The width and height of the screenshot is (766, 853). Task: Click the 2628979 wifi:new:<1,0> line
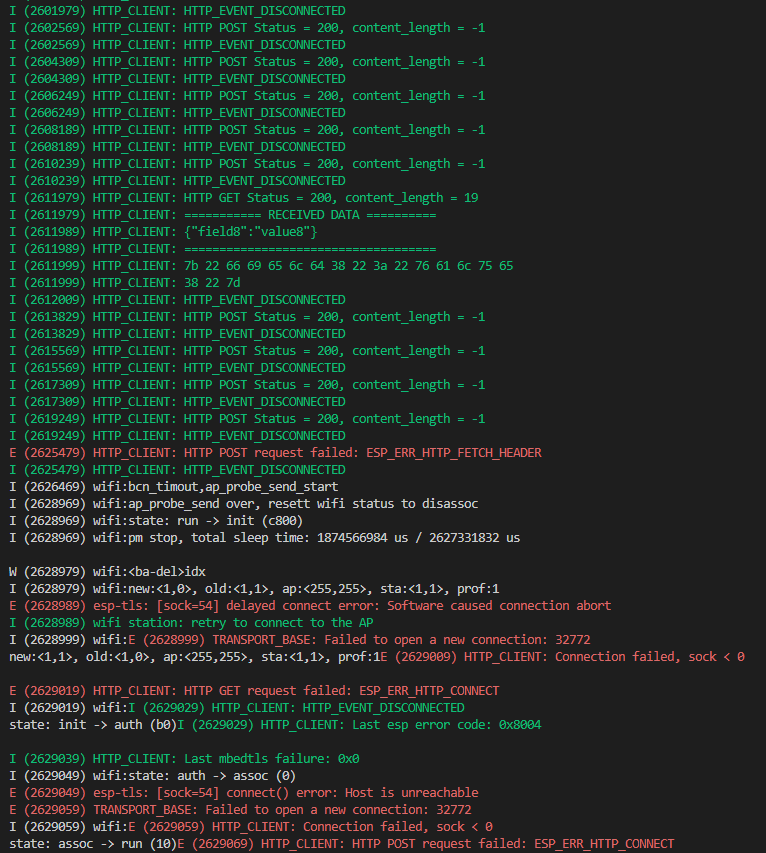254,589
